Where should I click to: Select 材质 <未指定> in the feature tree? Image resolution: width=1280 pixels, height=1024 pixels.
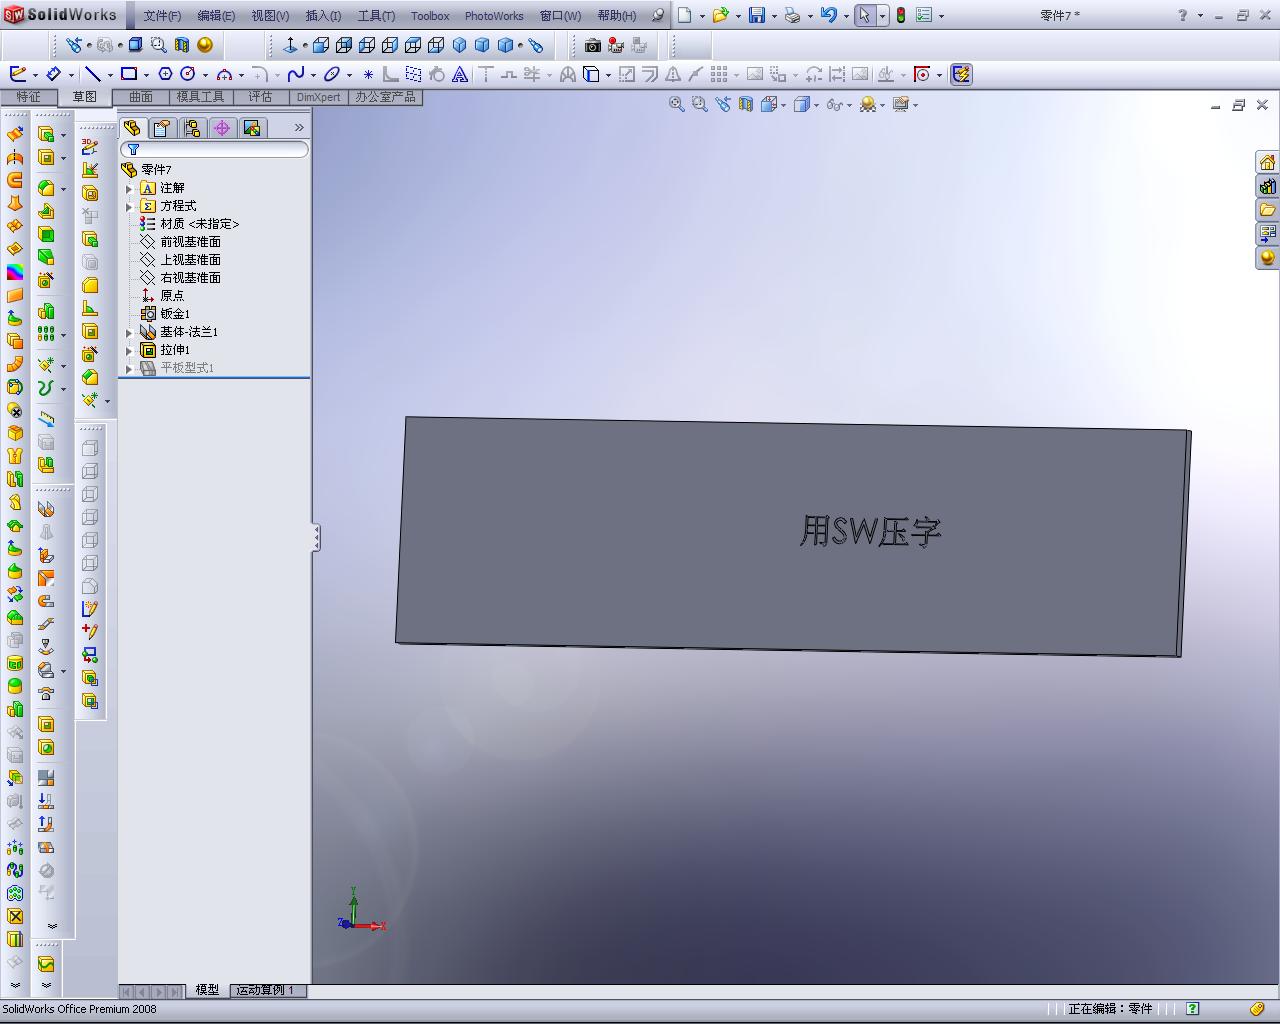pyautogui.click(x=199, y=224)
